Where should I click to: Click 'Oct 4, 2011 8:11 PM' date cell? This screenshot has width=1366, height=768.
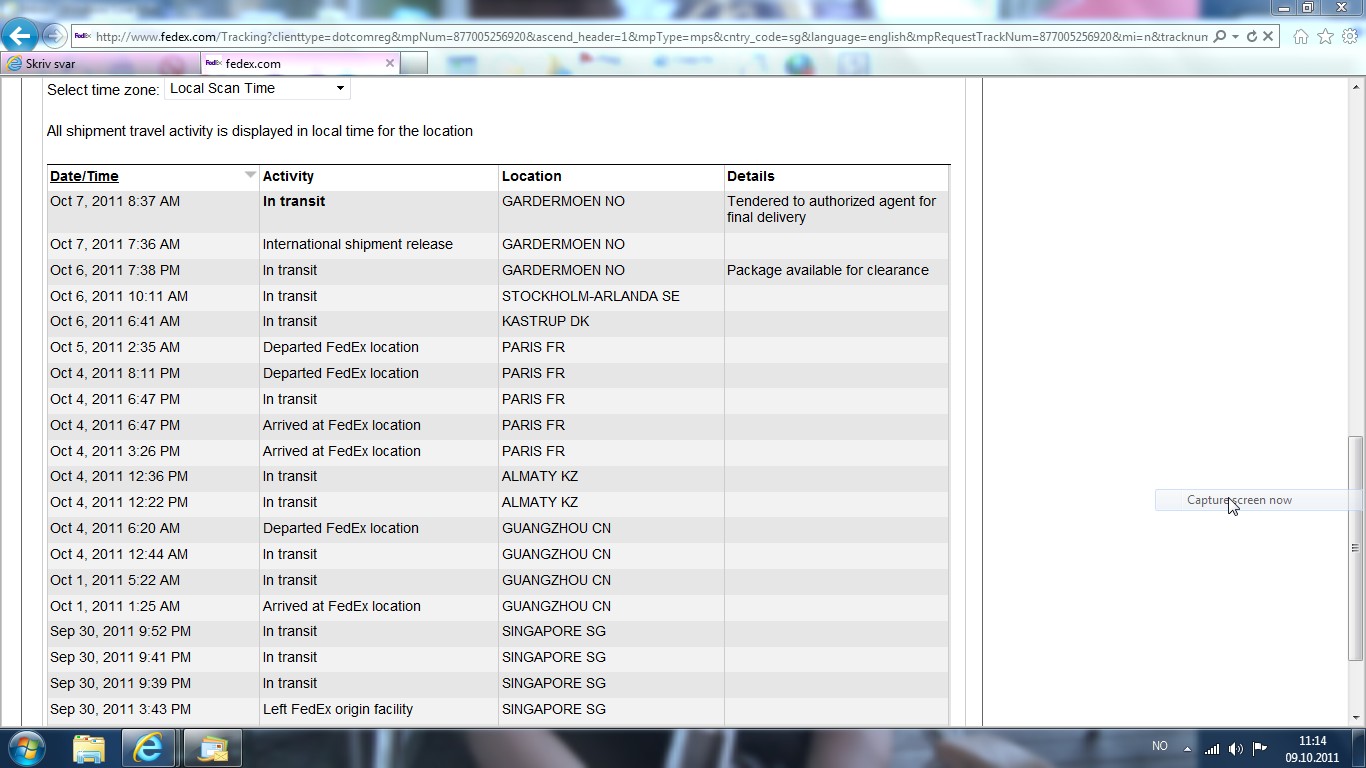point(115,373)
